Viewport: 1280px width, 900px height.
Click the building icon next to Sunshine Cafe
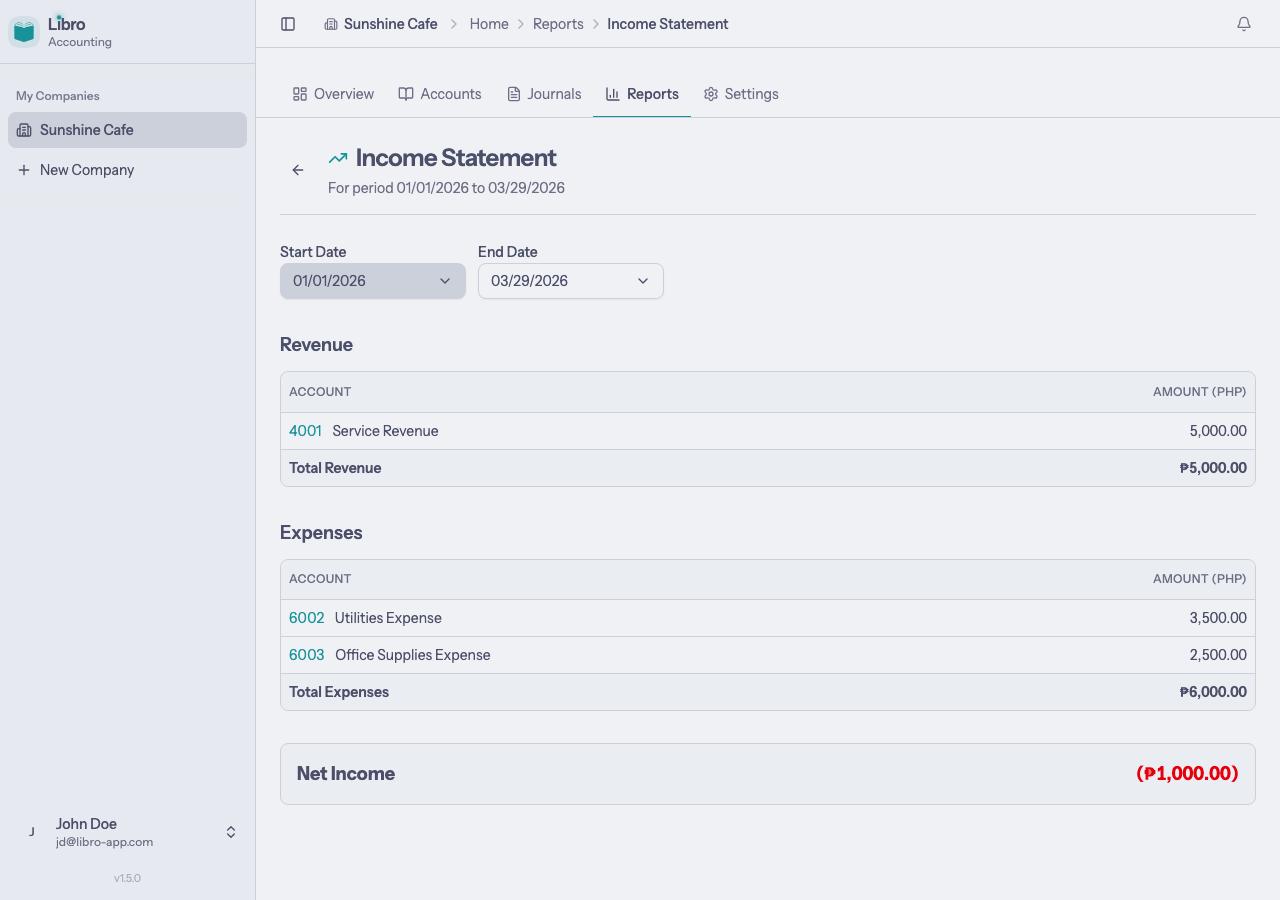pos(25,129)
